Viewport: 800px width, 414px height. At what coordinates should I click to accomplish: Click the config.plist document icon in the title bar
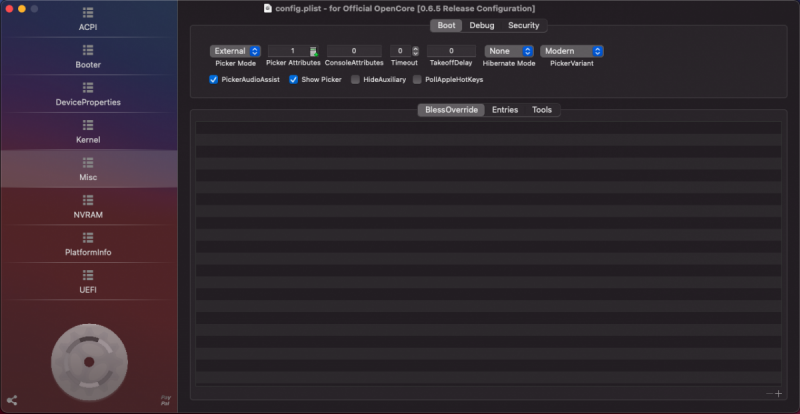coord(268,8)
